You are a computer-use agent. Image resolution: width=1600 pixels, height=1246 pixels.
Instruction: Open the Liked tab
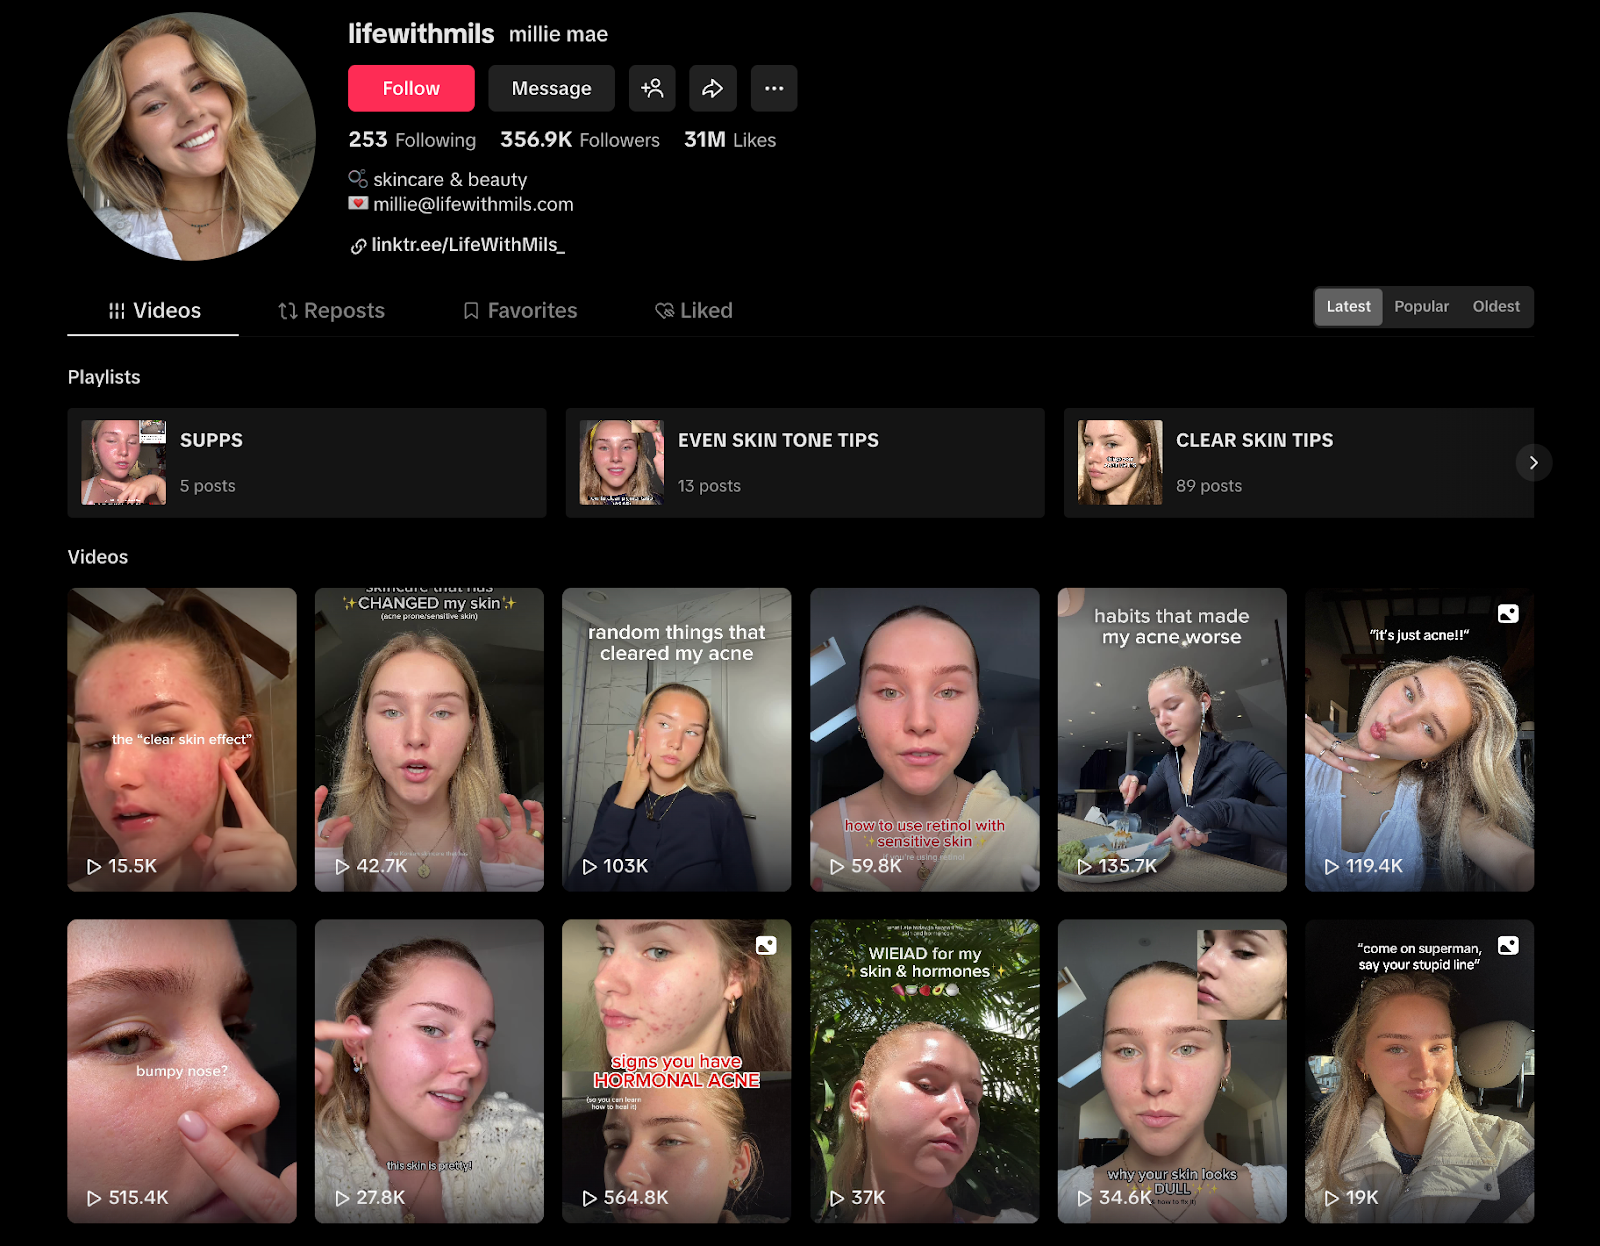[694, 311]
